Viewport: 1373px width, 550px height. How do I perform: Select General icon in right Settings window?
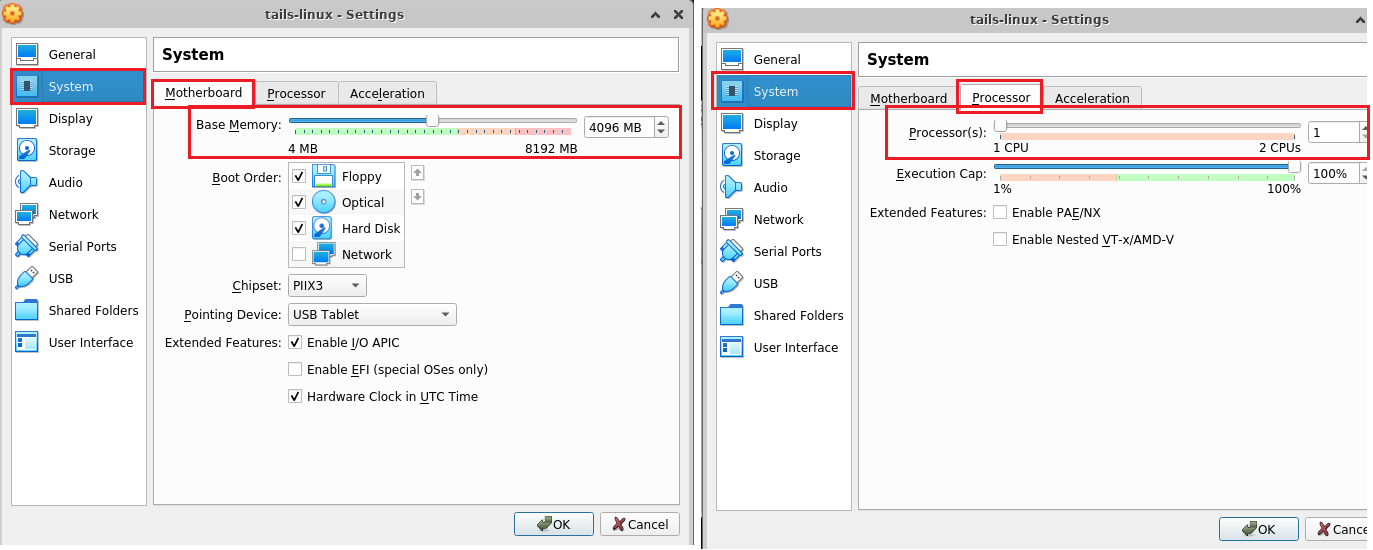click(x=733, y=59)
